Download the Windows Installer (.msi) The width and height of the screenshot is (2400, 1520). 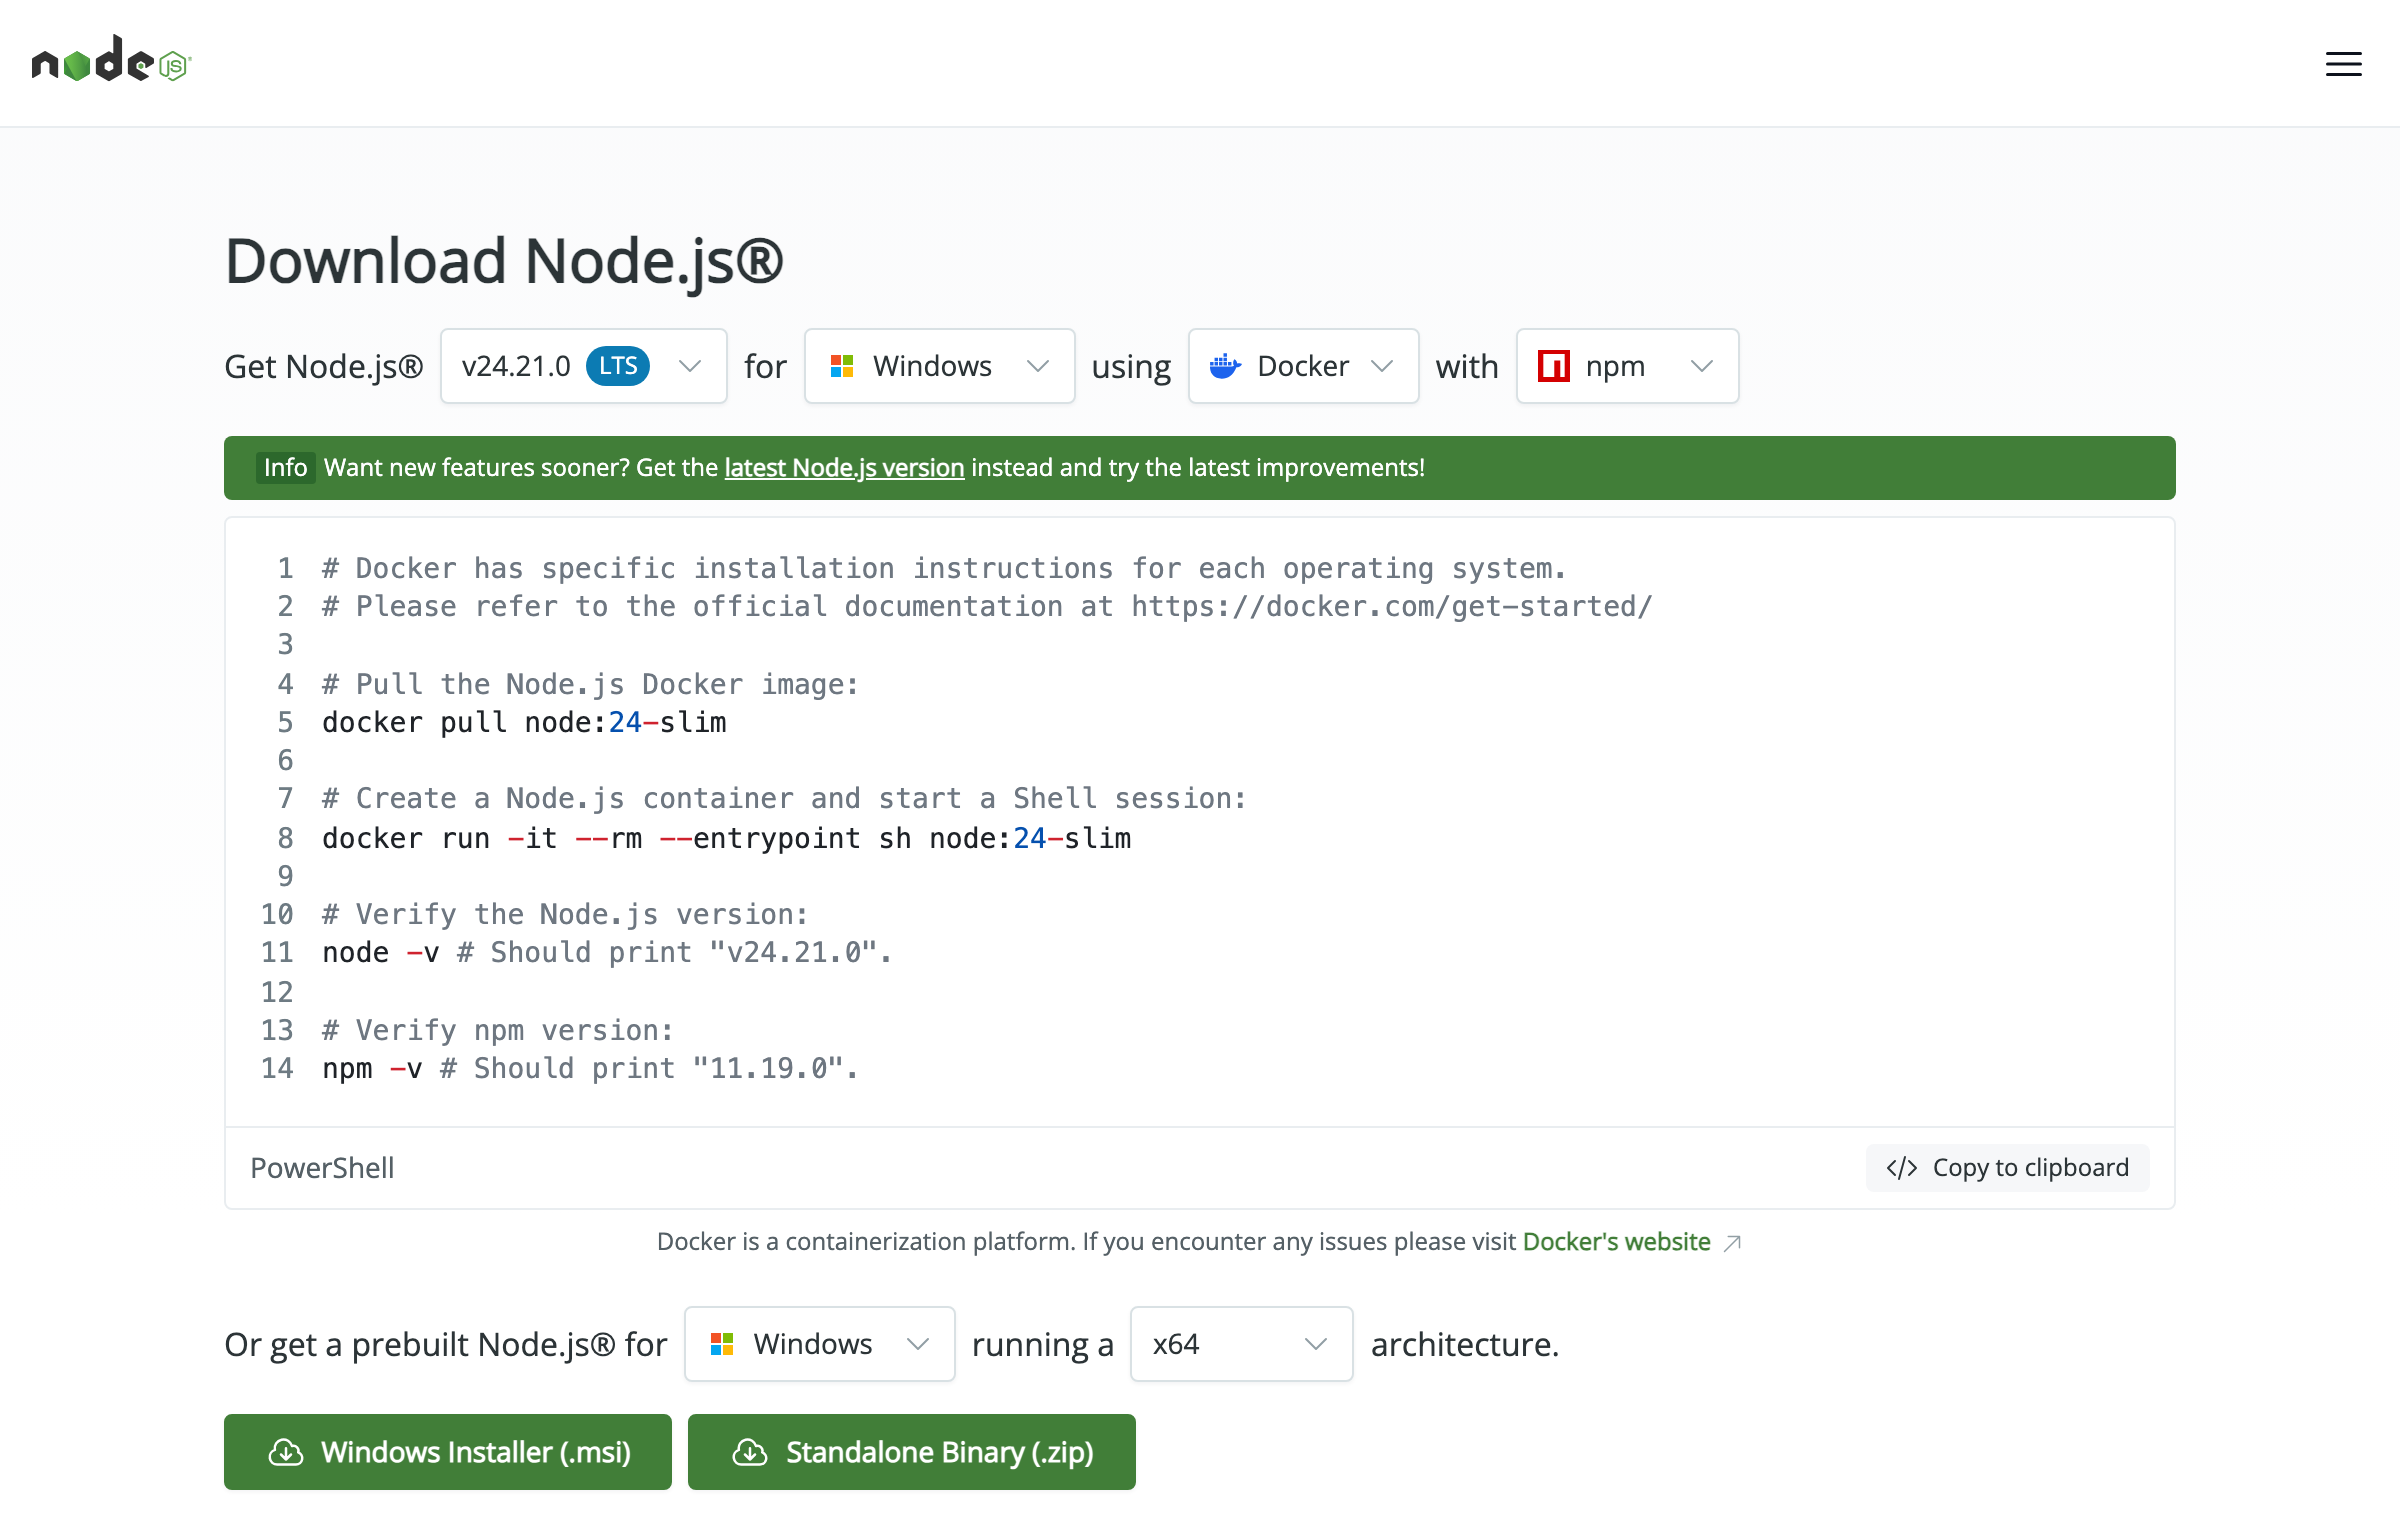[448, 1452]
